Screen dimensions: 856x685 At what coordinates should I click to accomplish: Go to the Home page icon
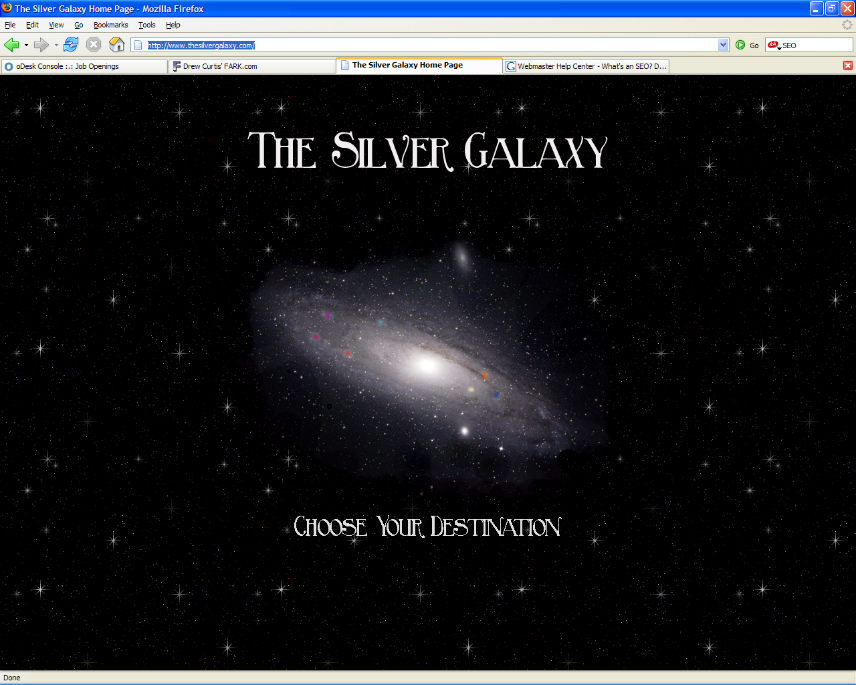pyautogui.click(x=116, y=45)
